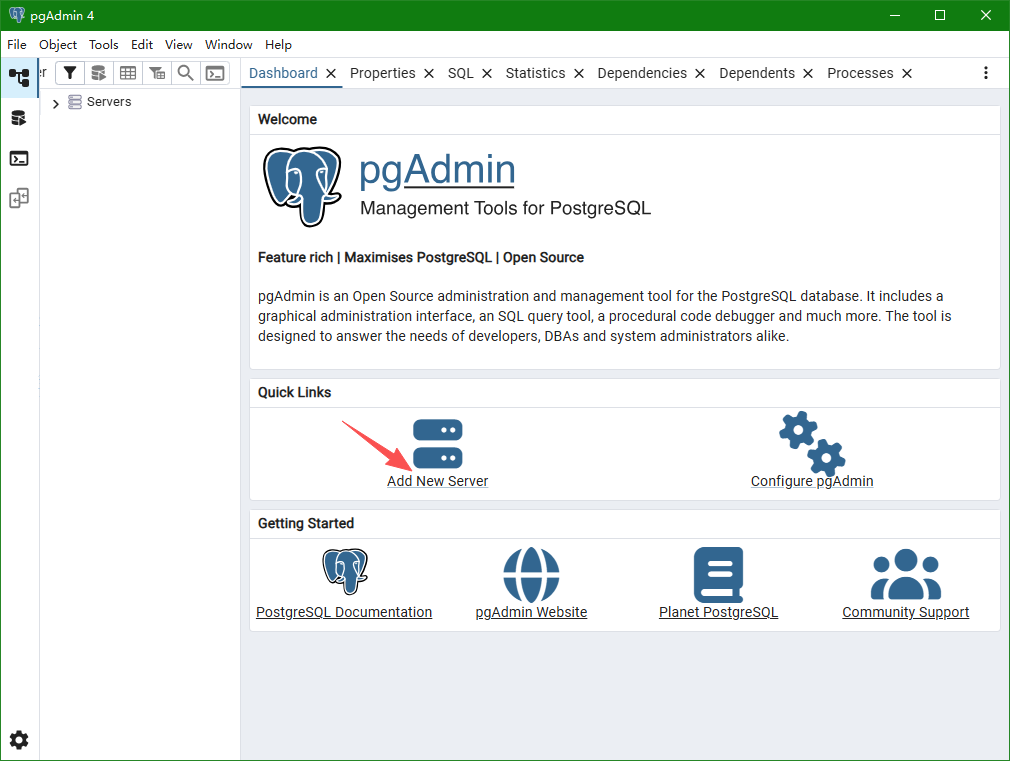Switch to the Dependencies tab
The width and height of the screenshot is (1010, 761).
tap(642, 73)
